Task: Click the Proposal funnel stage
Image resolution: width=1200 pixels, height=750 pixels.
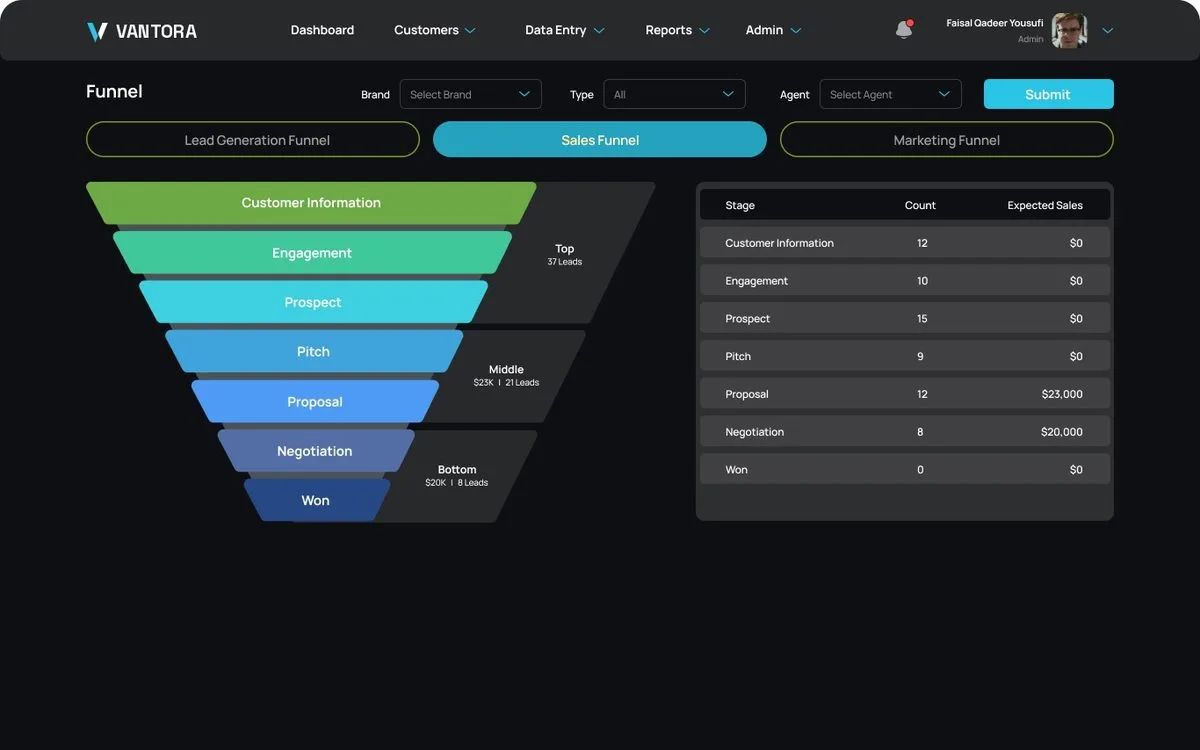Action: (x=315, y=402)
